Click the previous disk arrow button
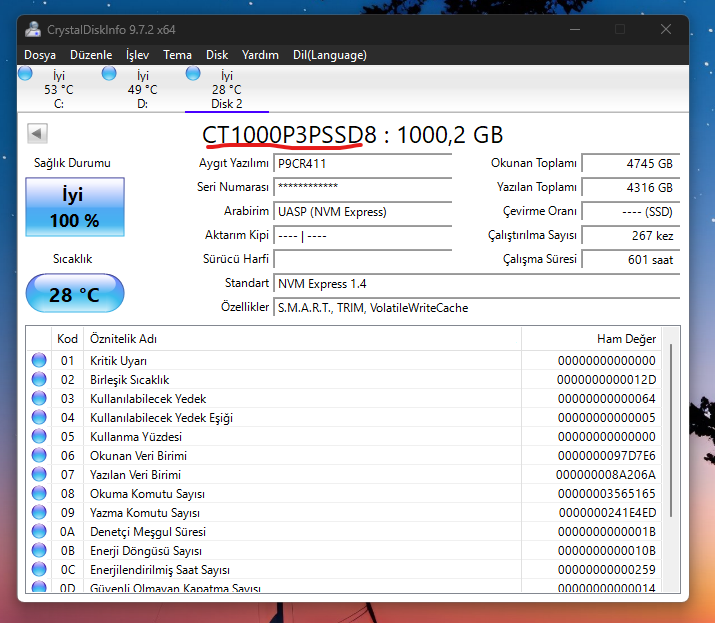Image resolution: width=715 pixels, height=623 pixels. coord(37,134)
